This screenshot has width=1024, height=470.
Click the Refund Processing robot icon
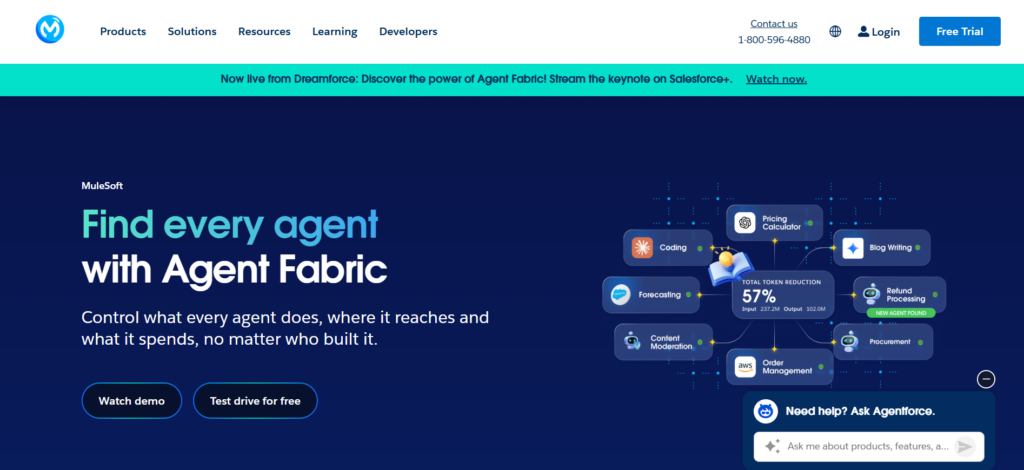(871, 294)
